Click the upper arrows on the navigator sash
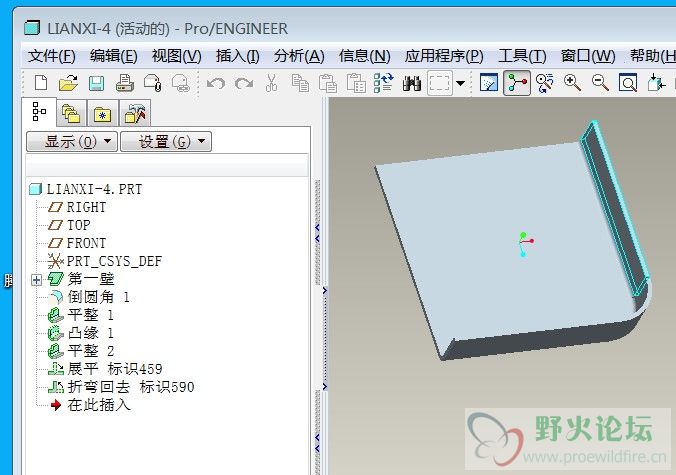 pos(317,233)
